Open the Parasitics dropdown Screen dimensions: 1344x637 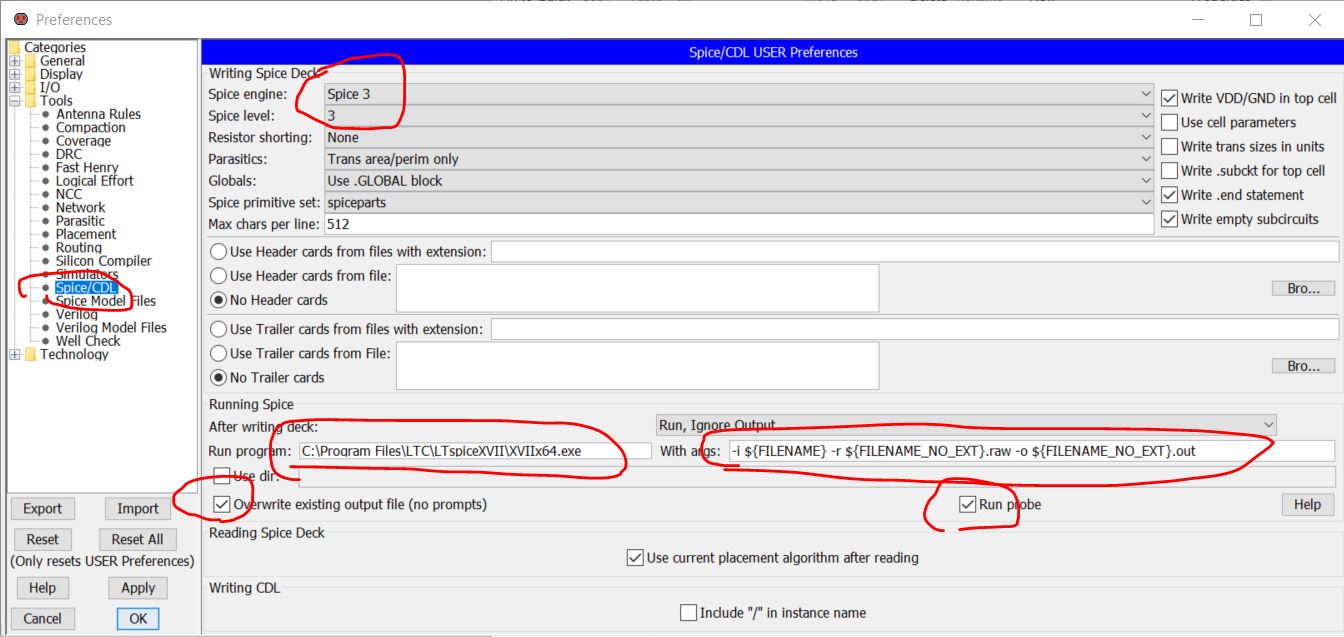point(739,159)
